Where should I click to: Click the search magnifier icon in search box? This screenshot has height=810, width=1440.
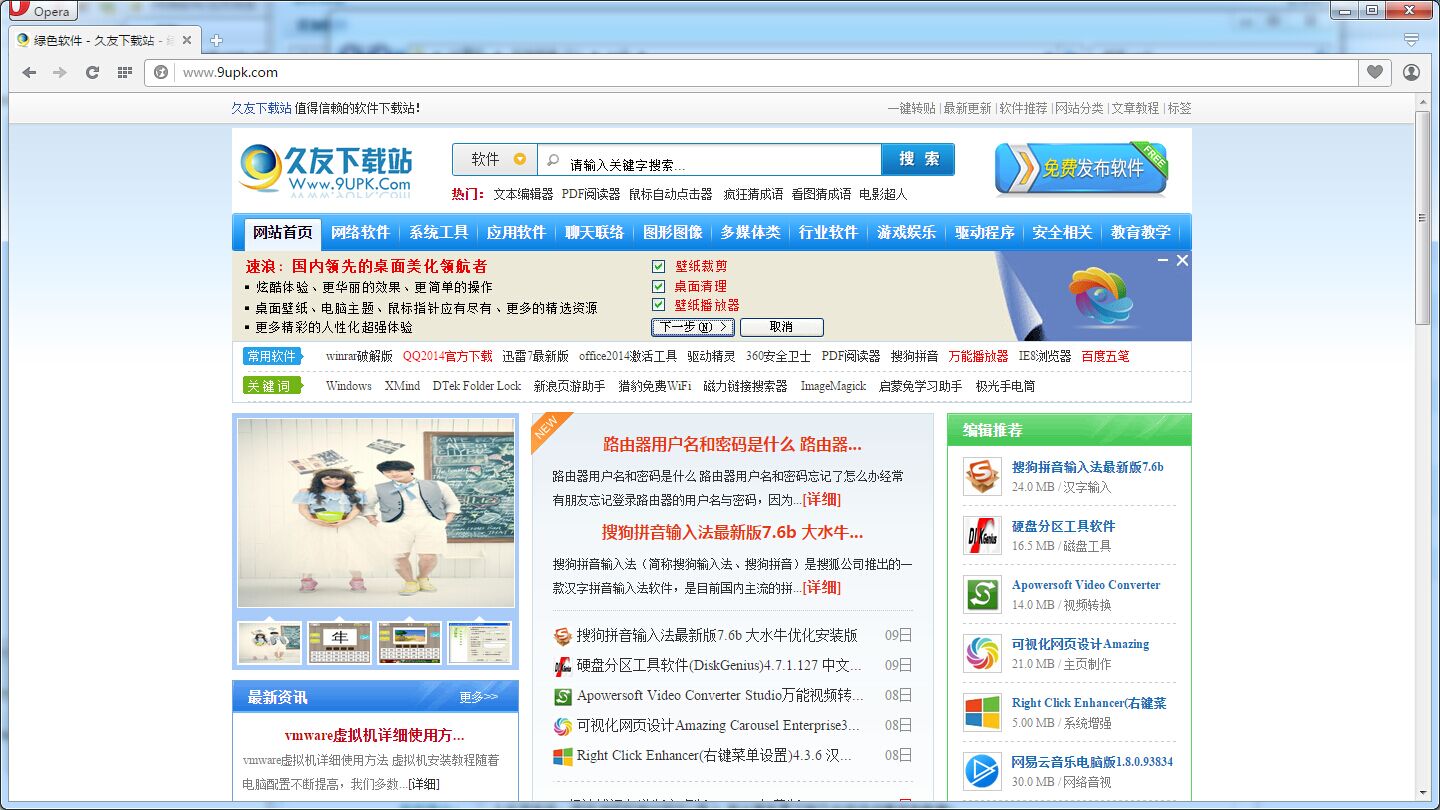tap(553, 160)
